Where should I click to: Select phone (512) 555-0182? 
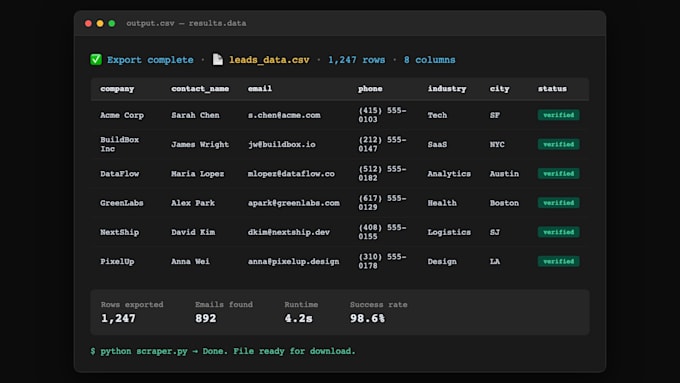pyautogui.click(x=382, y=173)
